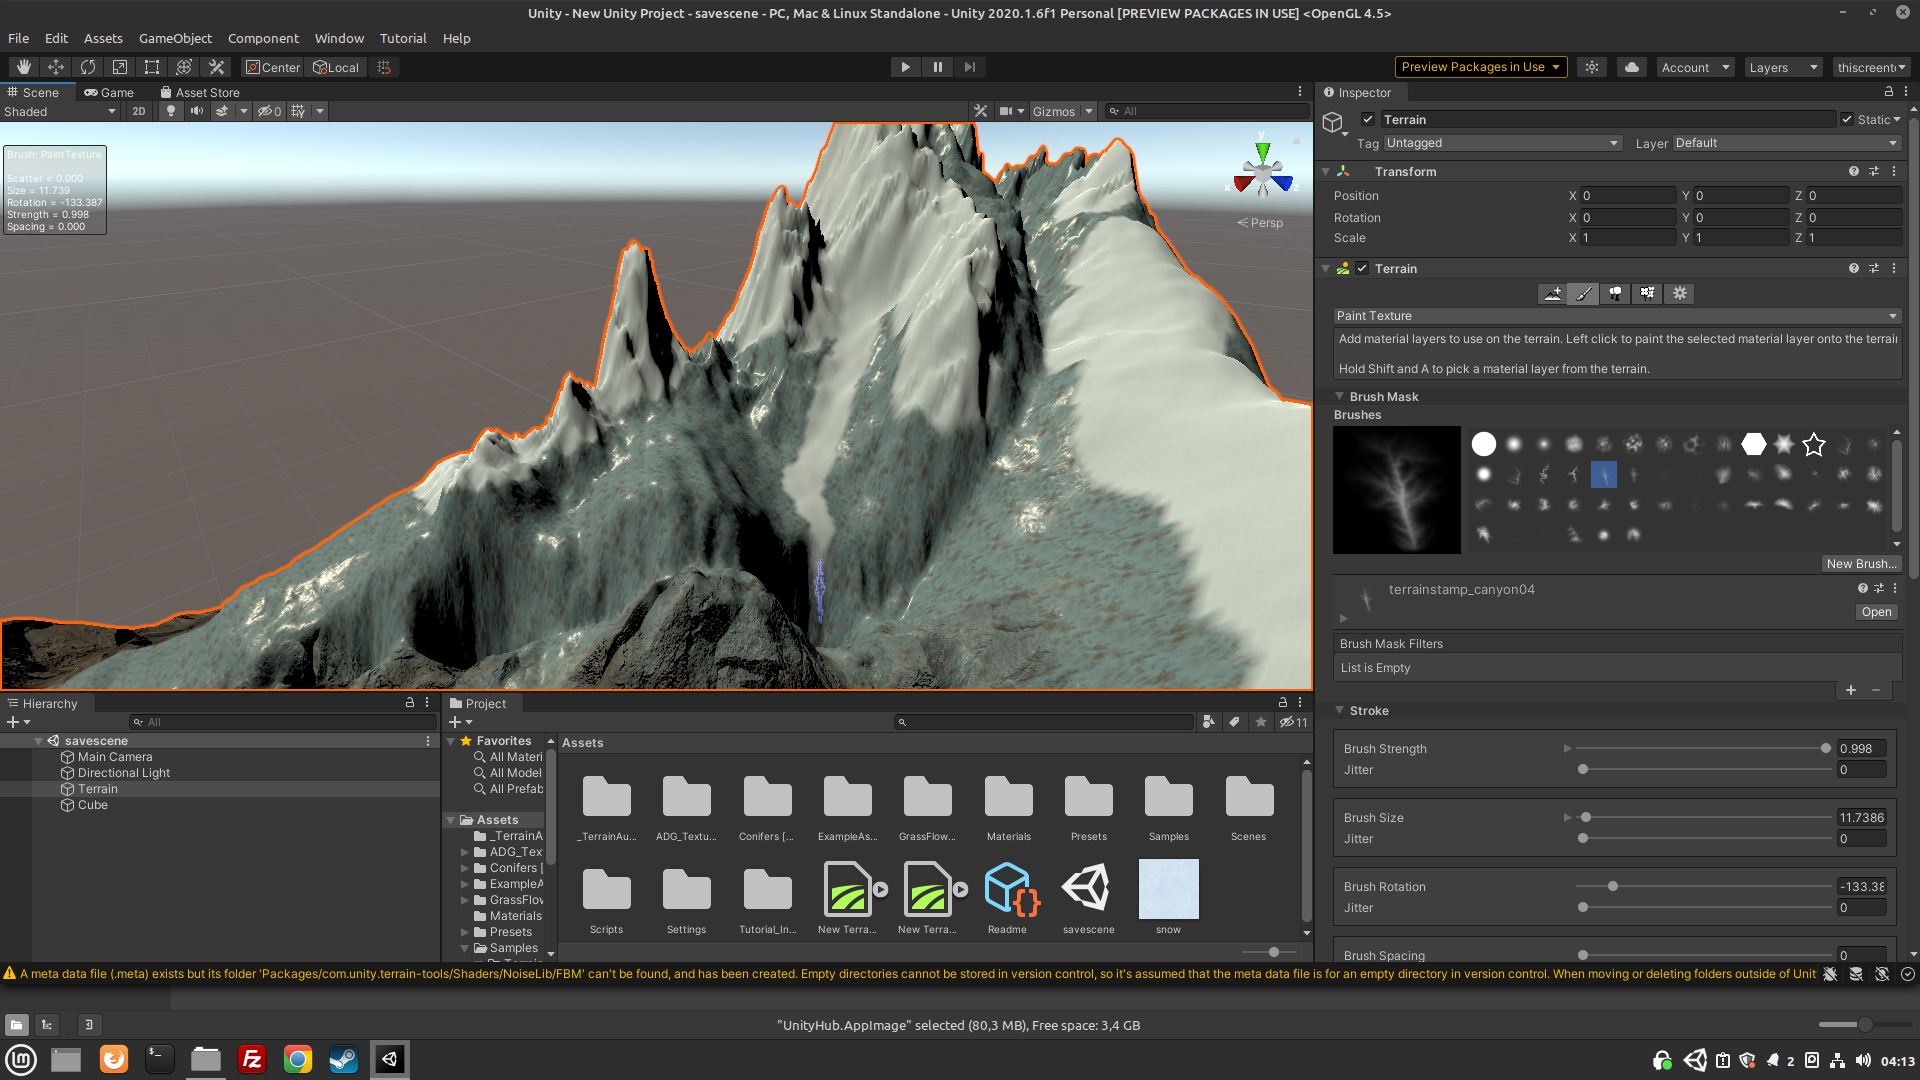This screenshot has height=1080, width=1920.
Task: Pick the hexagon brush in Brushes grid
Action: point(1754,444)
